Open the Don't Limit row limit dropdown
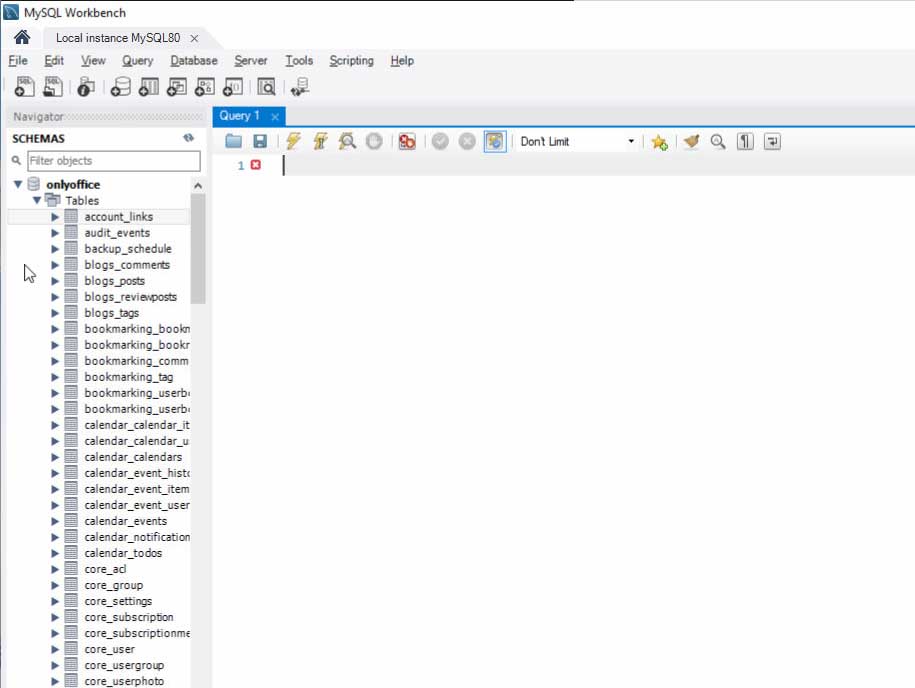Image resolution: width=915 pixels, height=688 pixels. pos(633,141)
